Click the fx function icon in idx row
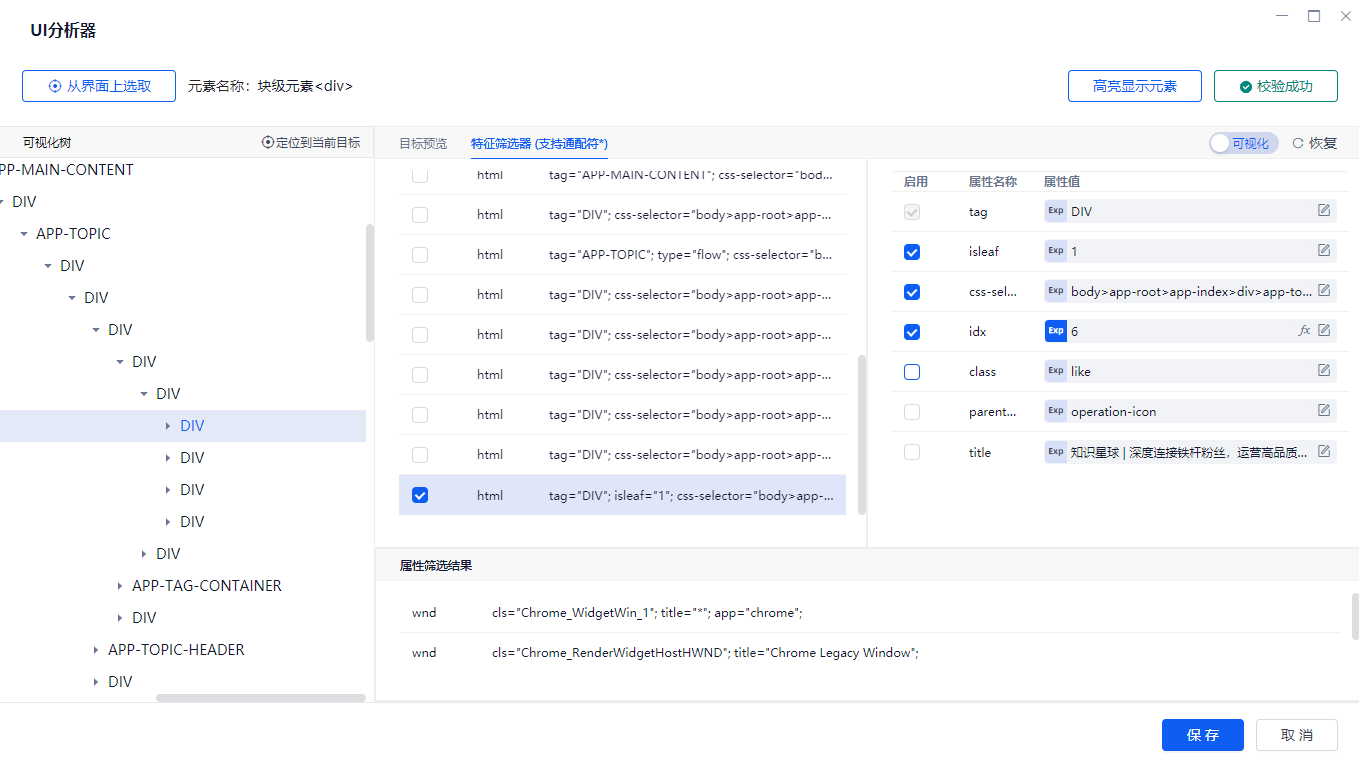This screenshot has height=764, width=1359. pos(1304,330)
